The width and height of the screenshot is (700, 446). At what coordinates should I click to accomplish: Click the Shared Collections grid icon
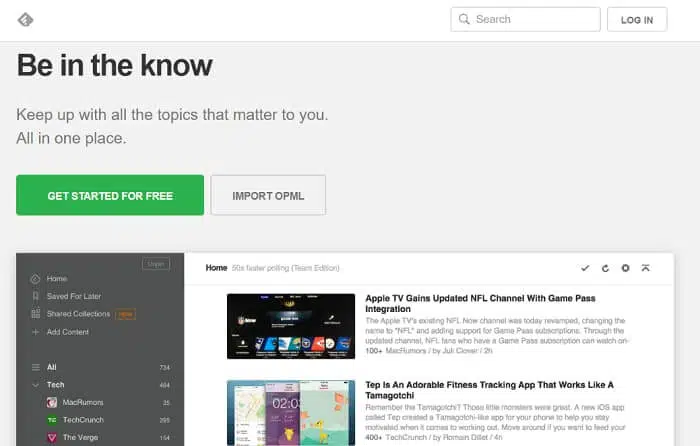click(35, 314)
